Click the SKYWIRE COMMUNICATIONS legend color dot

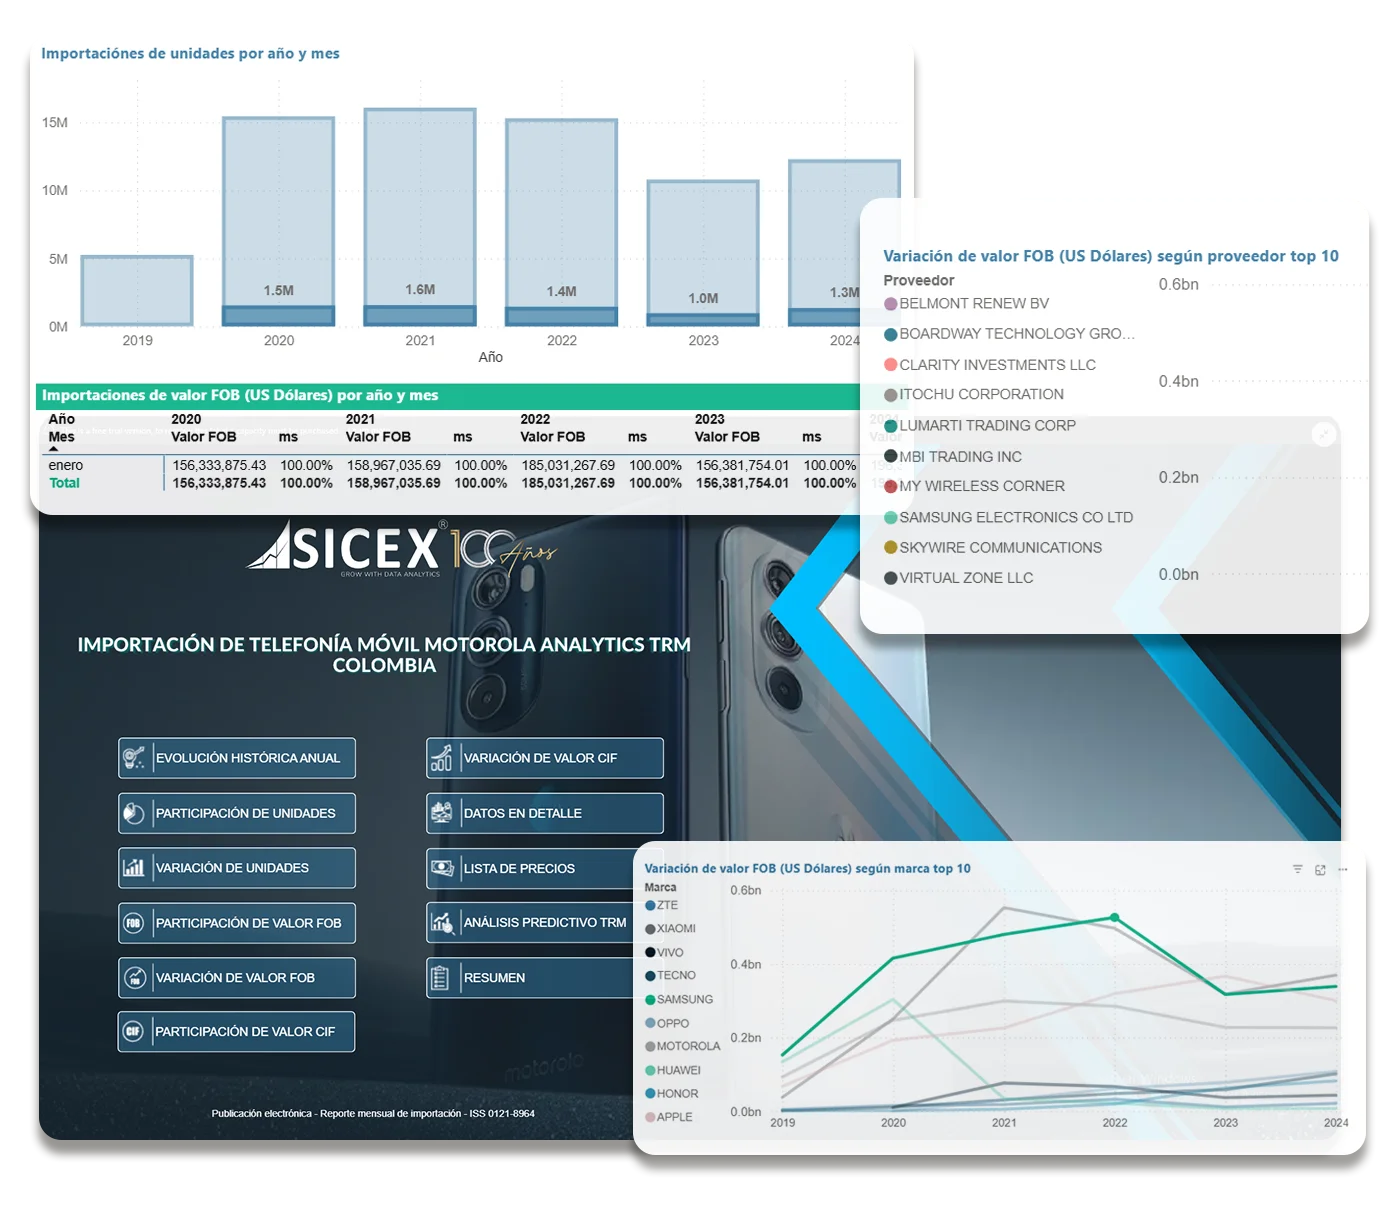(890, 548)
